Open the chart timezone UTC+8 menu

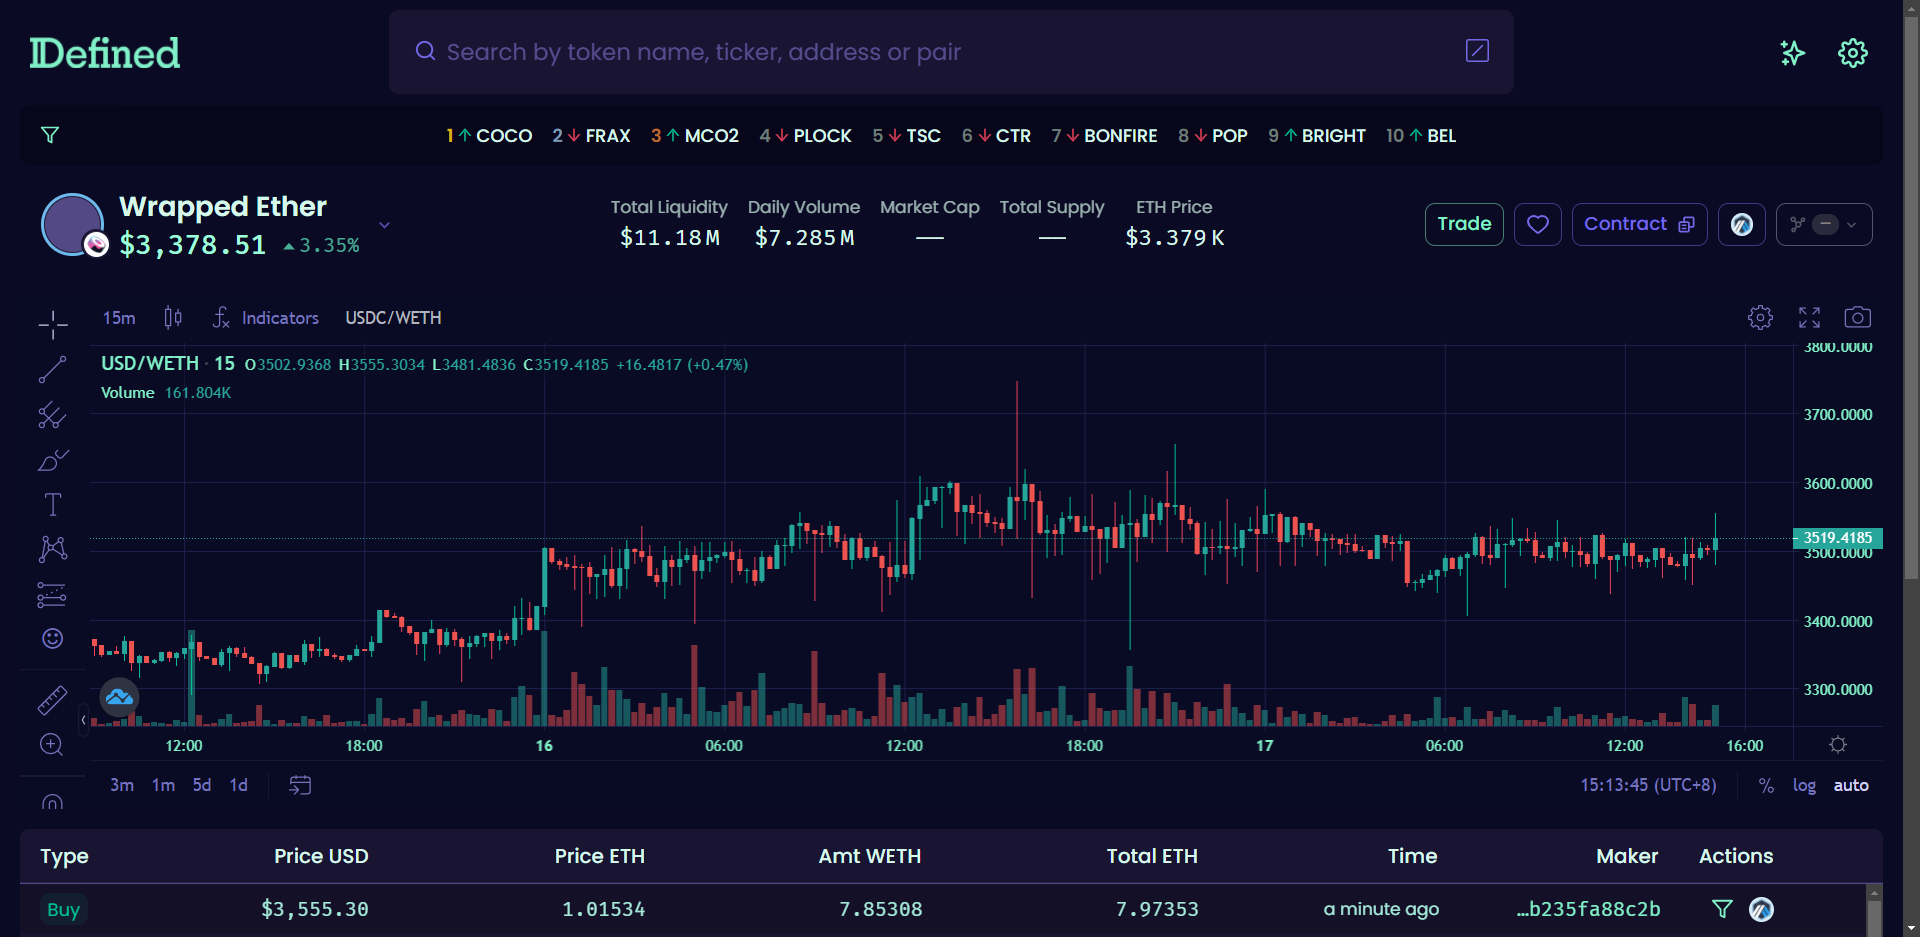pos(1648,785)
